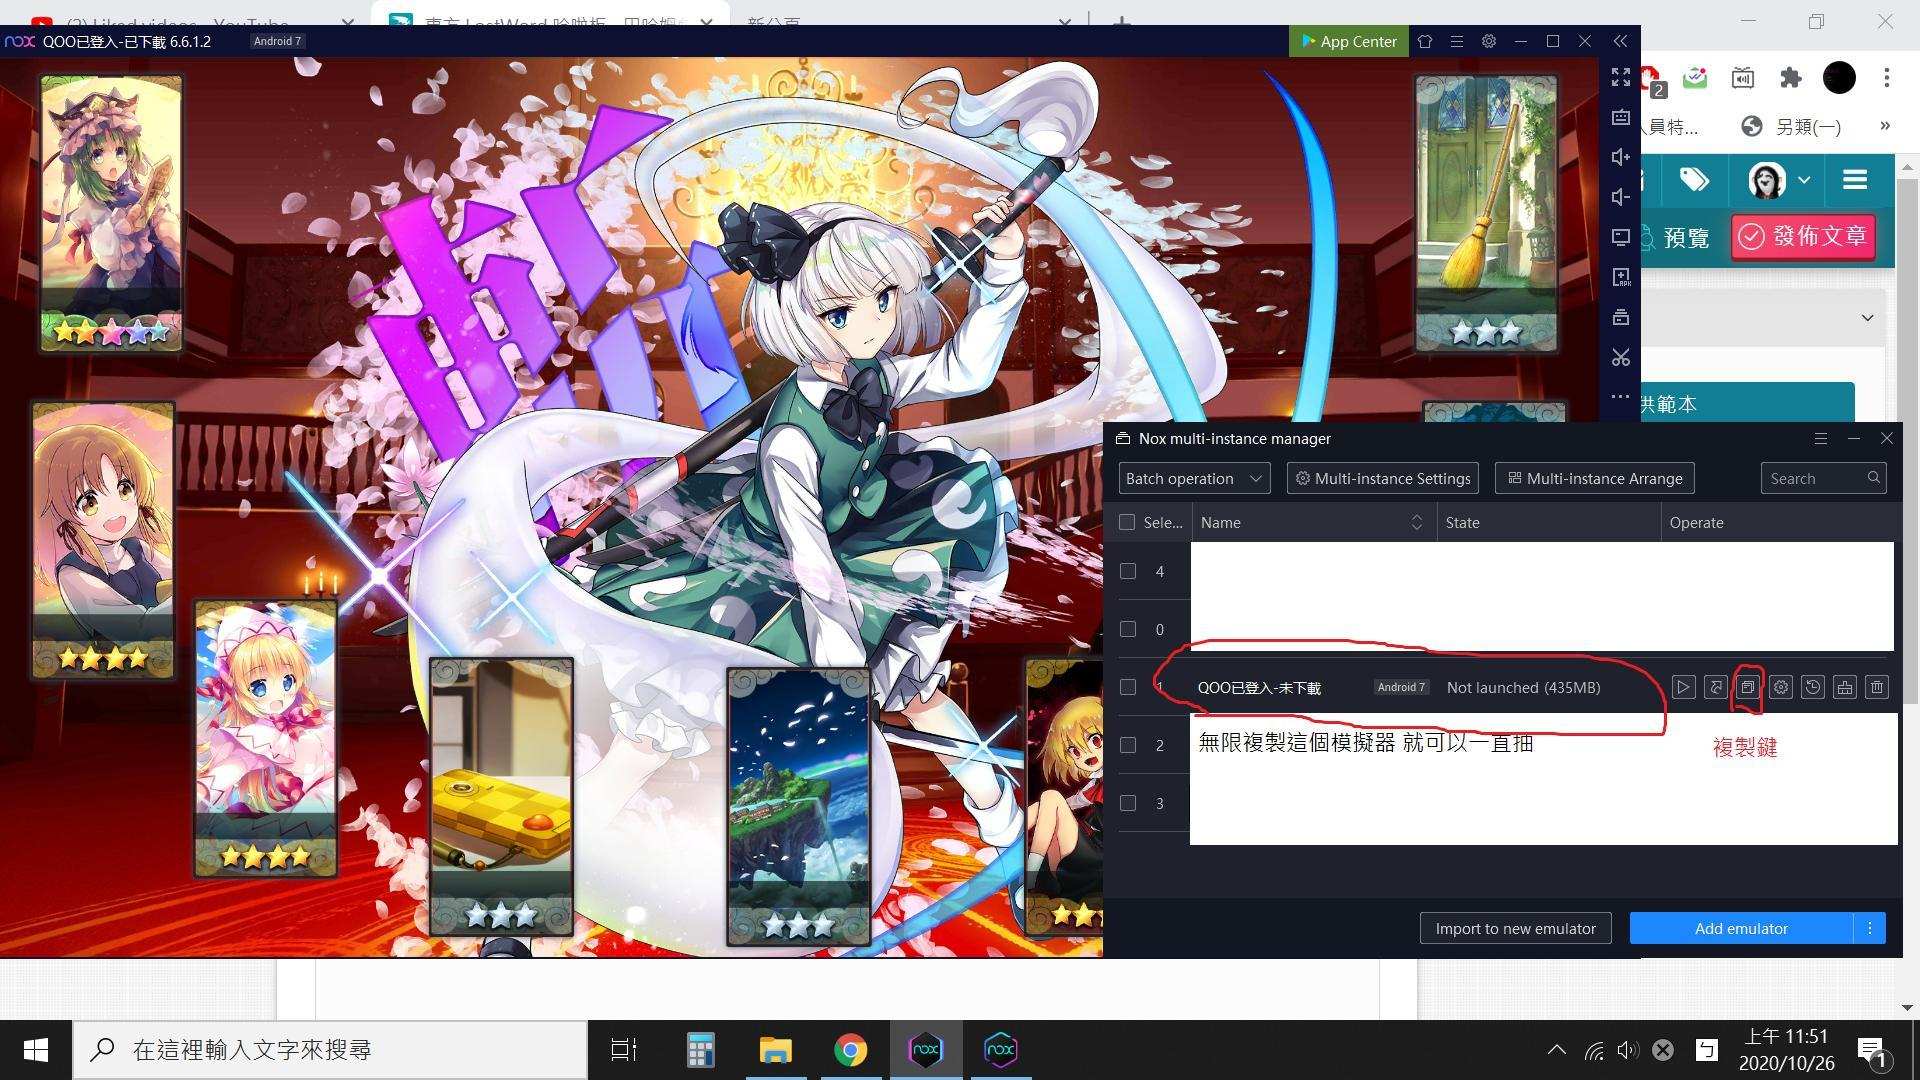Check the box for instance 2
This screenshot has height=1080, width=1920.
(x=1128, y=745)
